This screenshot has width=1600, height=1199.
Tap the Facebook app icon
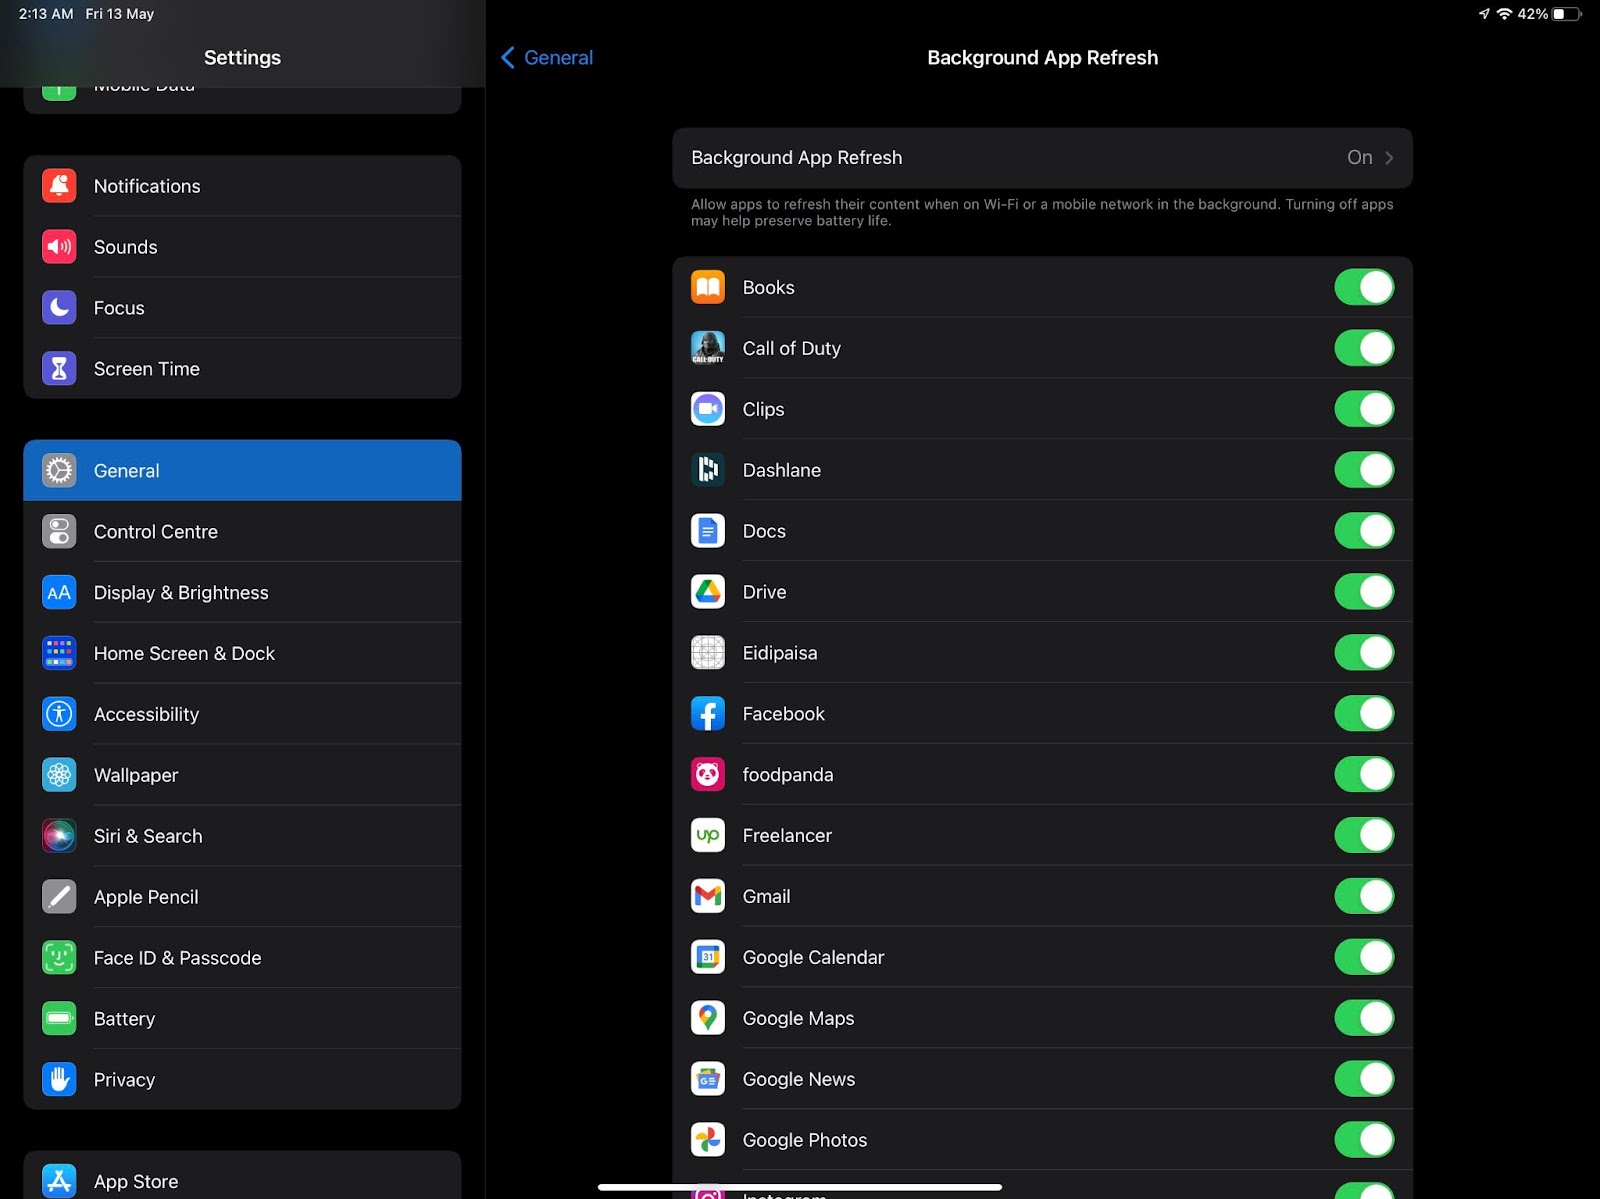pos(708,715)
